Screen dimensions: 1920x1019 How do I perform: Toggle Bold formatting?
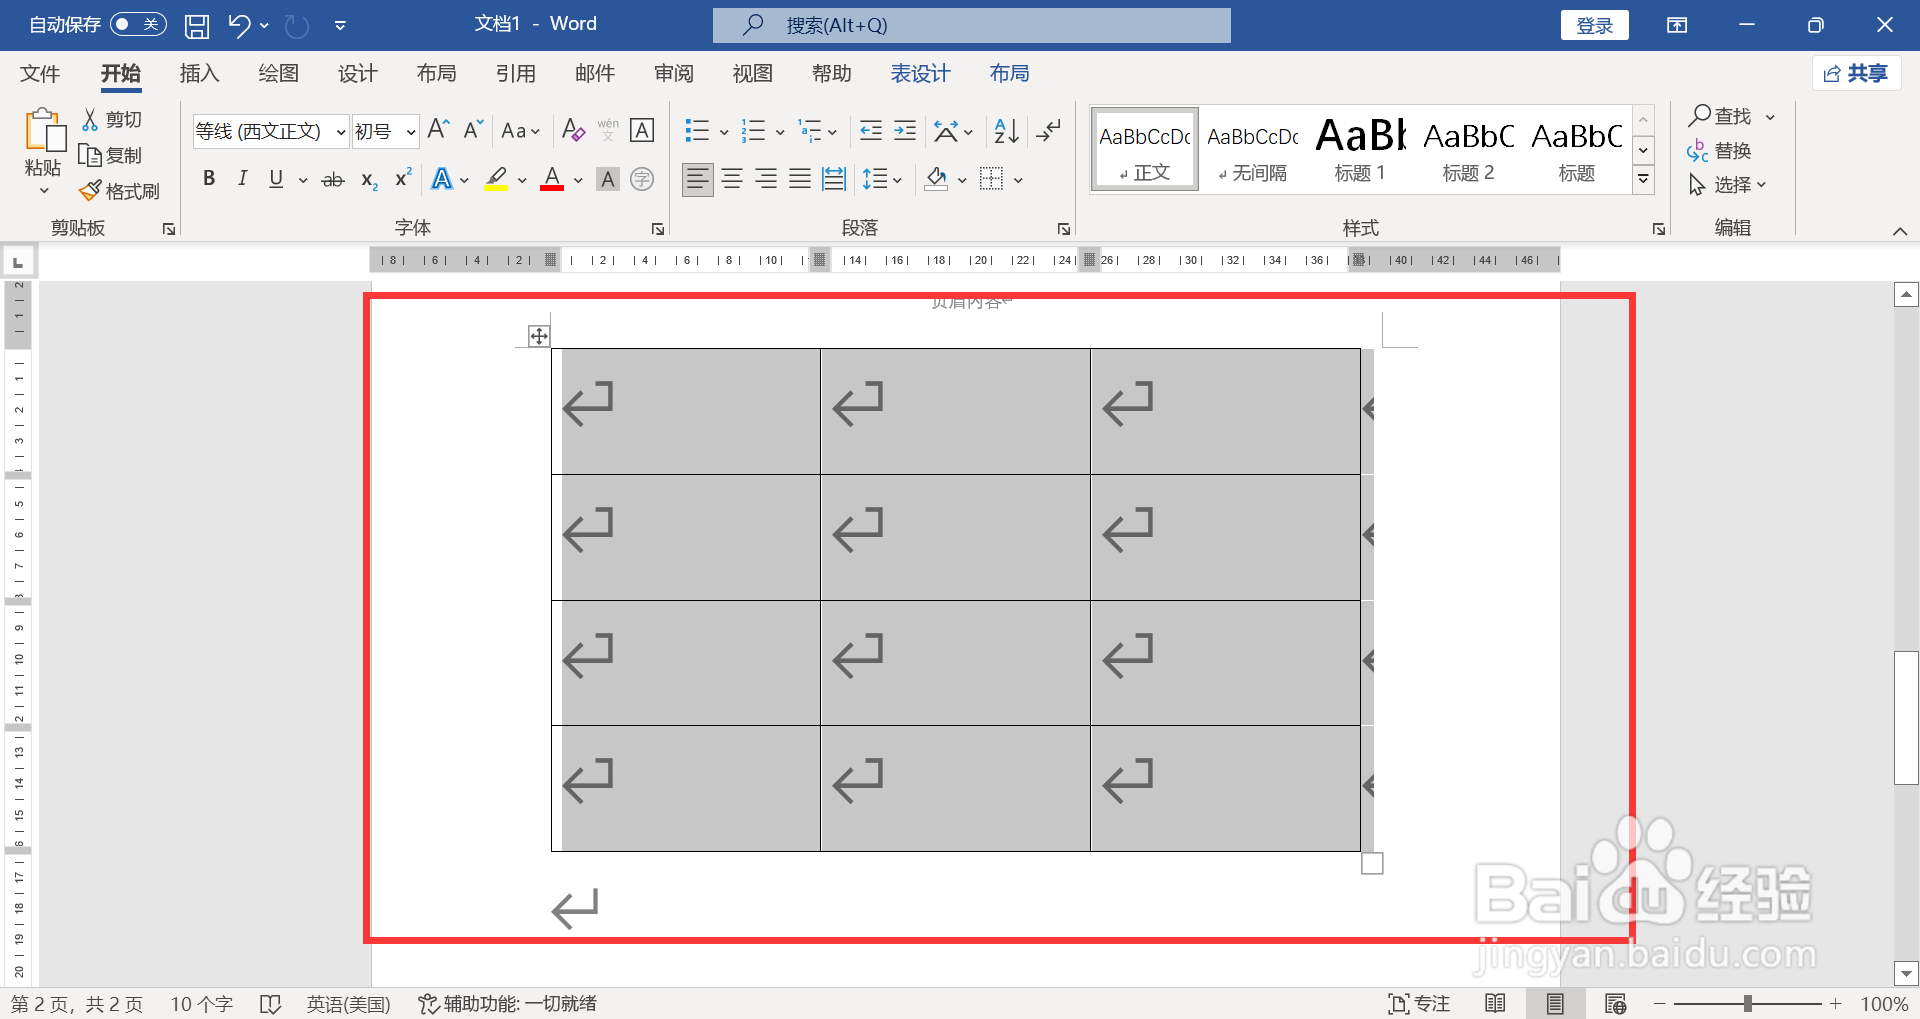[208, 179]
